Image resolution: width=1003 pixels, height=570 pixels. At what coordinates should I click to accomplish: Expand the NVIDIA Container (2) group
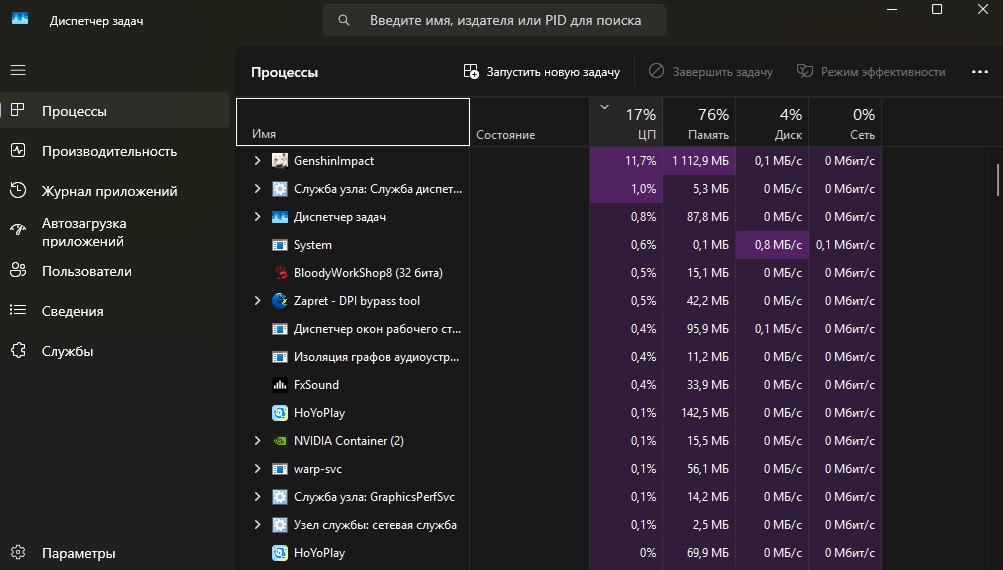click(257, 441)
